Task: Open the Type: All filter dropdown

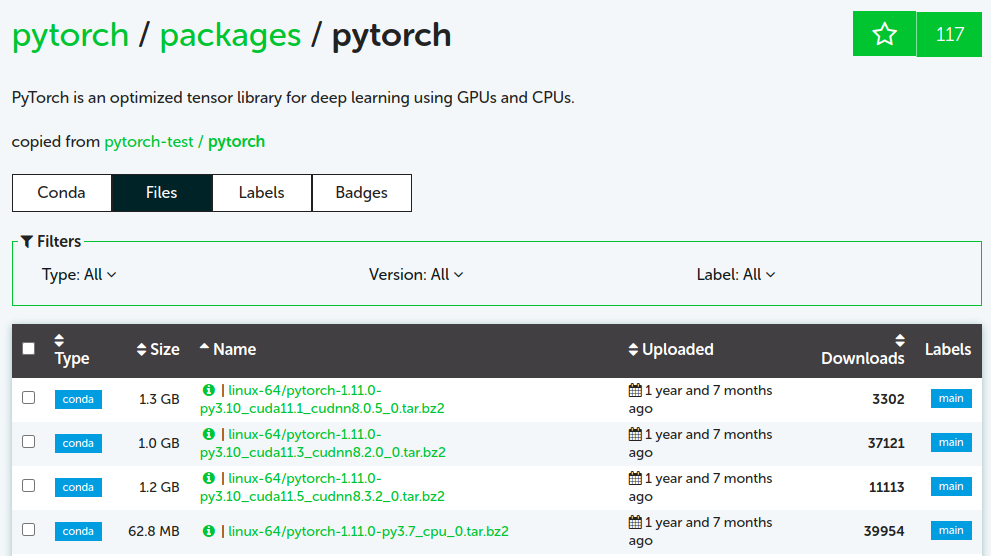Action: (79, 275)
